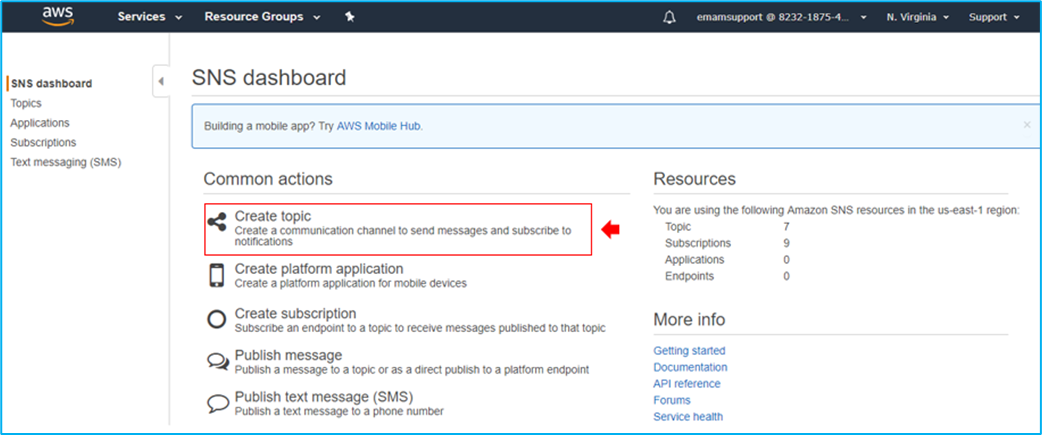Viewport: 1042px width, 435px height.
Task: Open Publish message action
Action: (x=288, y=355)
